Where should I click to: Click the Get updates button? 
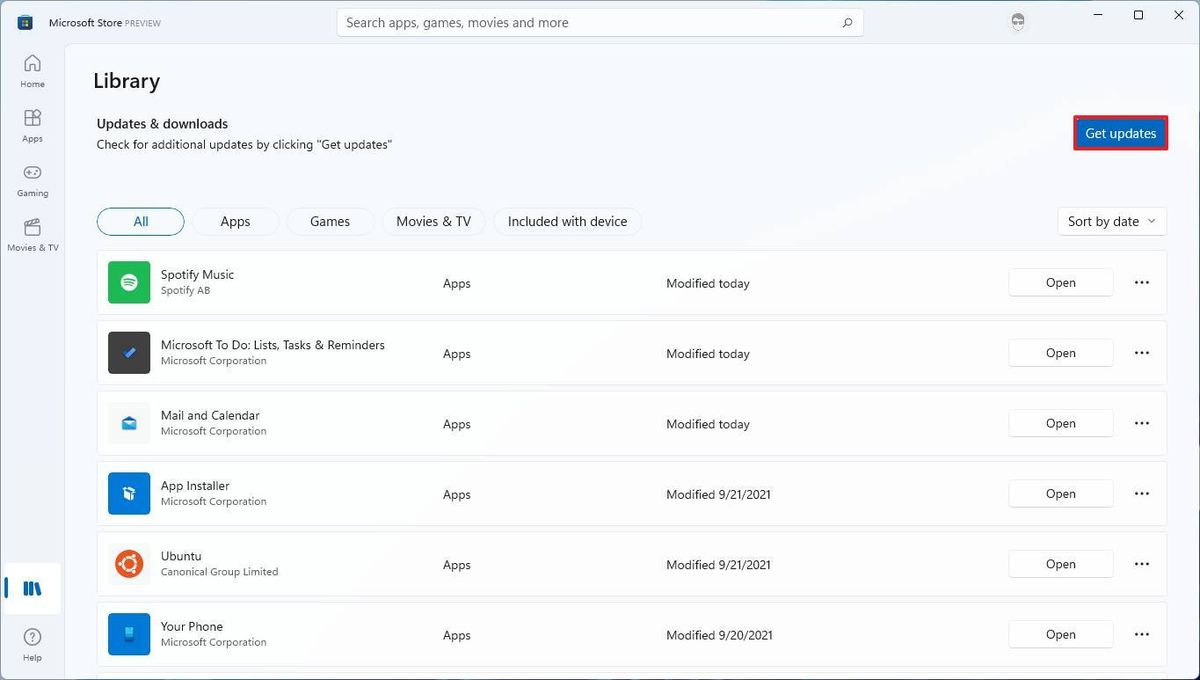click(x=1120, y=133)
